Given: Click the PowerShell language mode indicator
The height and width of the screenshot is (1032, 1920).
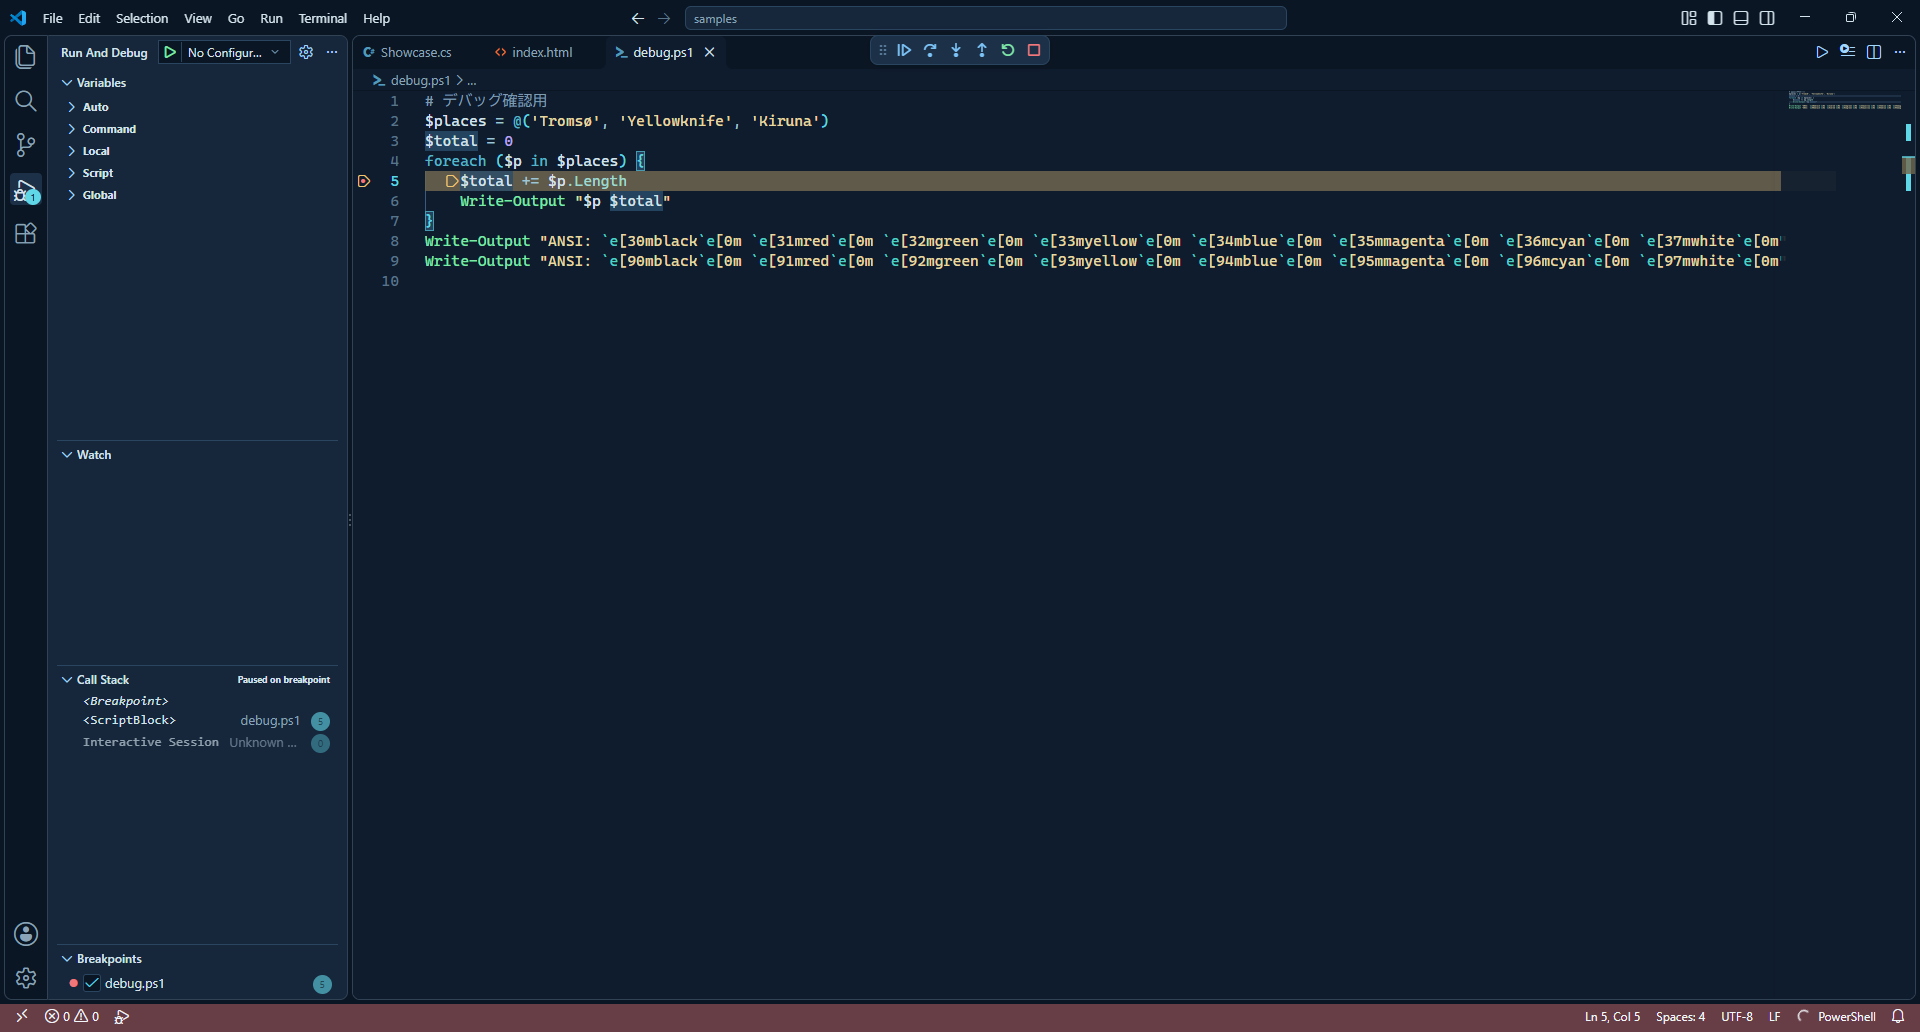Looking at the screenshot, I should point(1846,1016).
